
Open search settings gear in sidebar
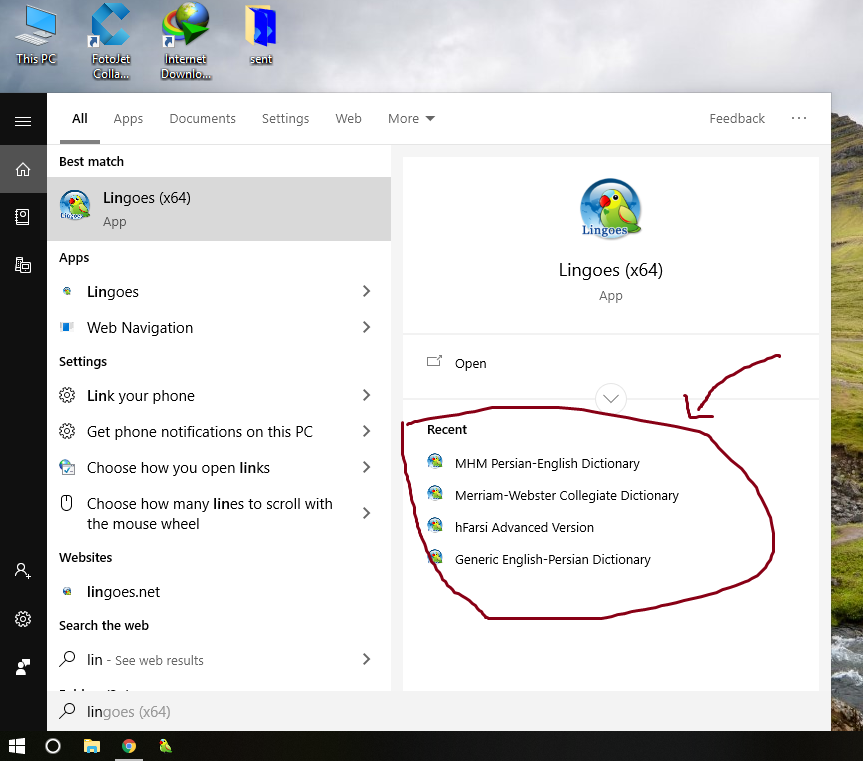point(23,619)
